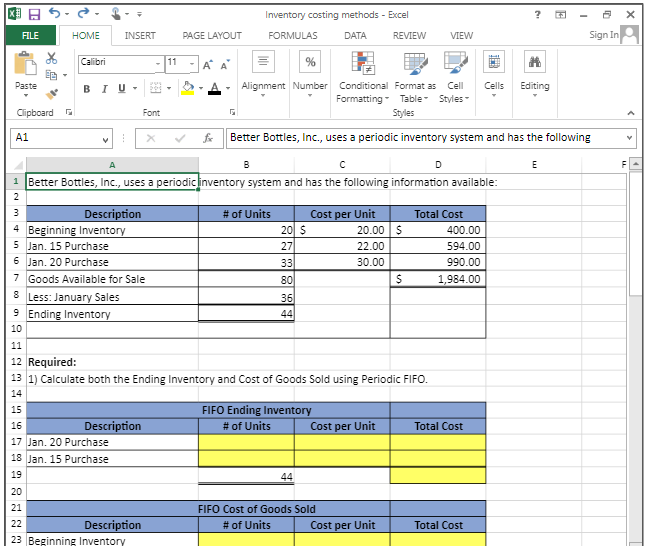The width and height of the screenshot is (649, 549).
Task: Open the Number percent group button
Action: 310,75
